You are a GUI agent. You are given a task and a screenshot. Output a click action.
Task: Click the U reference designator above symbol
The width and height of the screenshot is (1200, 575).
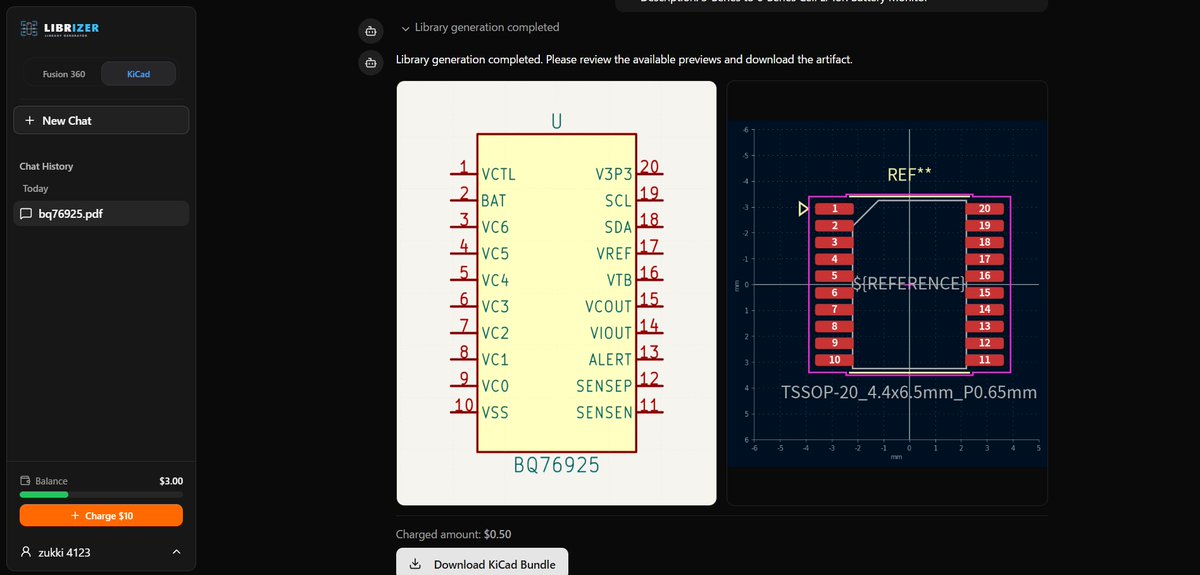coord(557,122)
